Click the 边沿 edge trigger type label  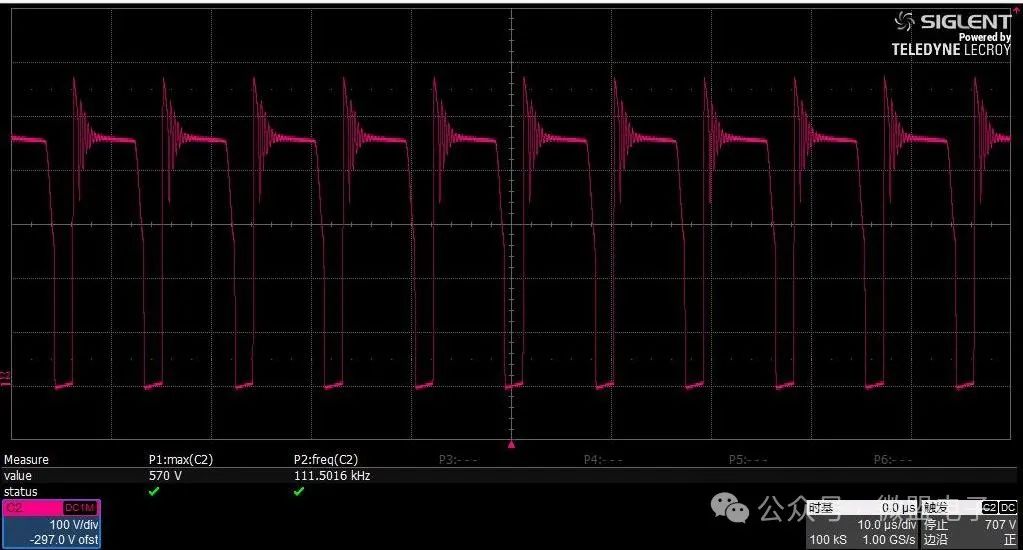935,540
